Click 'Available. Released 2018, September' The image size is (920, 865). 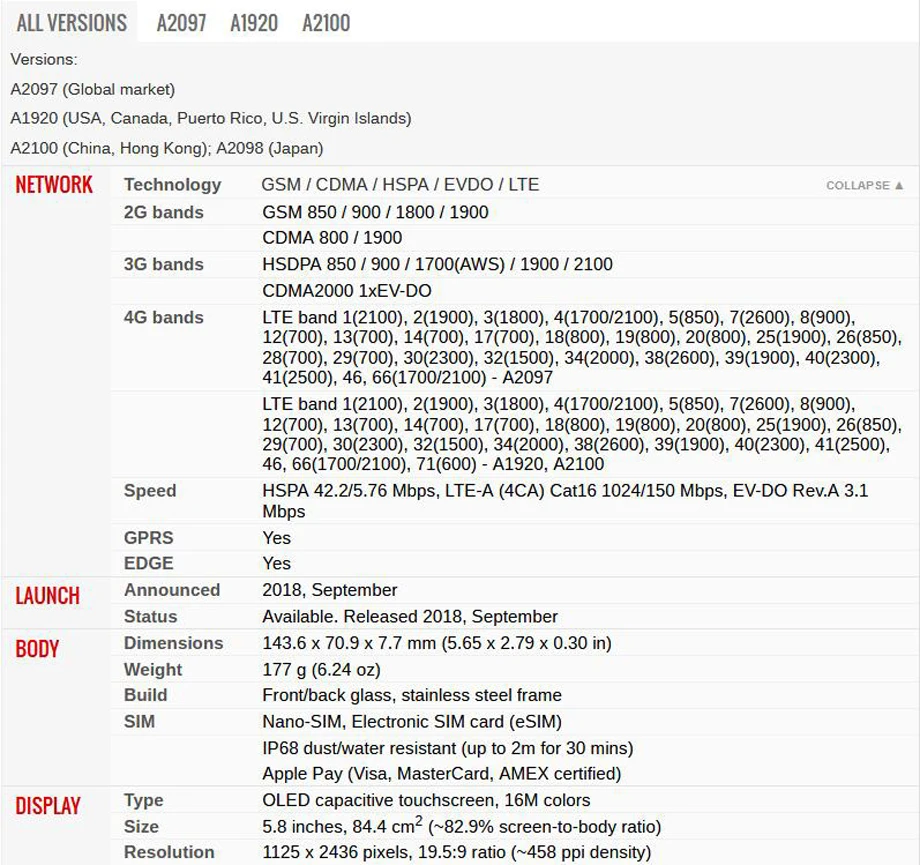click(x=410, y=616)
